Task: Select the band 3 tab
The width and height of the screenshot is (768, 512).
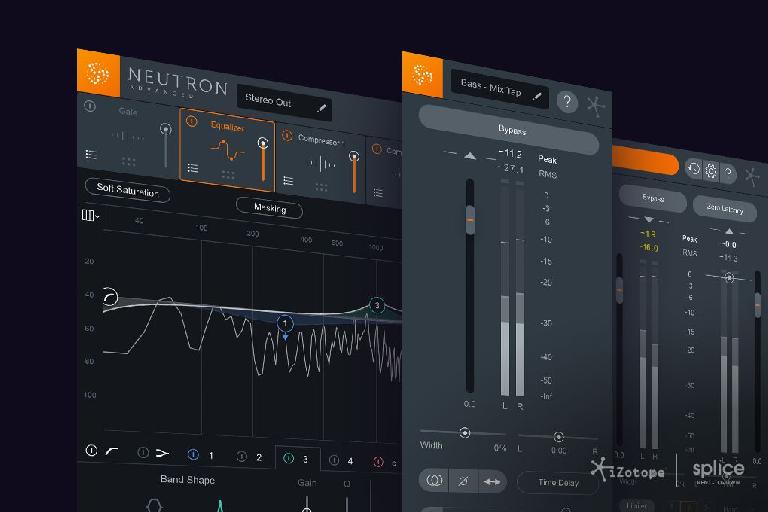Action: click(298, 459)
